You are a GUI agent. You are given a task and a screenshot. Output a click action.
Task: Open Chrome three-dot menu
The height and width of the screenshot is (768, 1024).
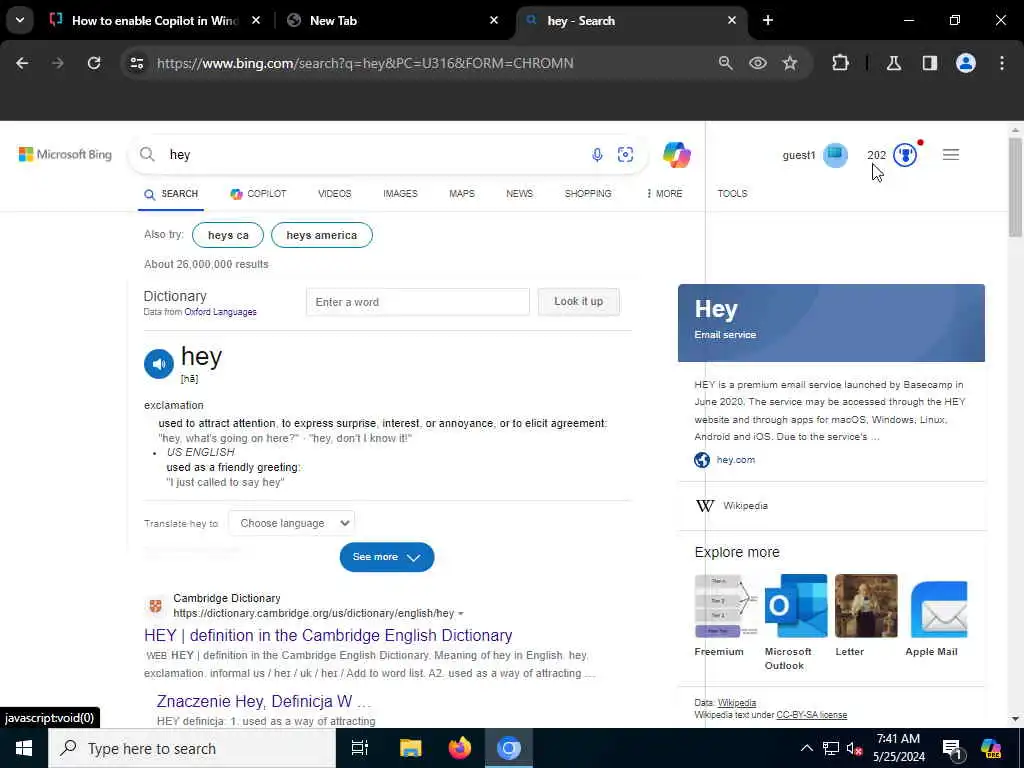click(x=1002, y=63)
